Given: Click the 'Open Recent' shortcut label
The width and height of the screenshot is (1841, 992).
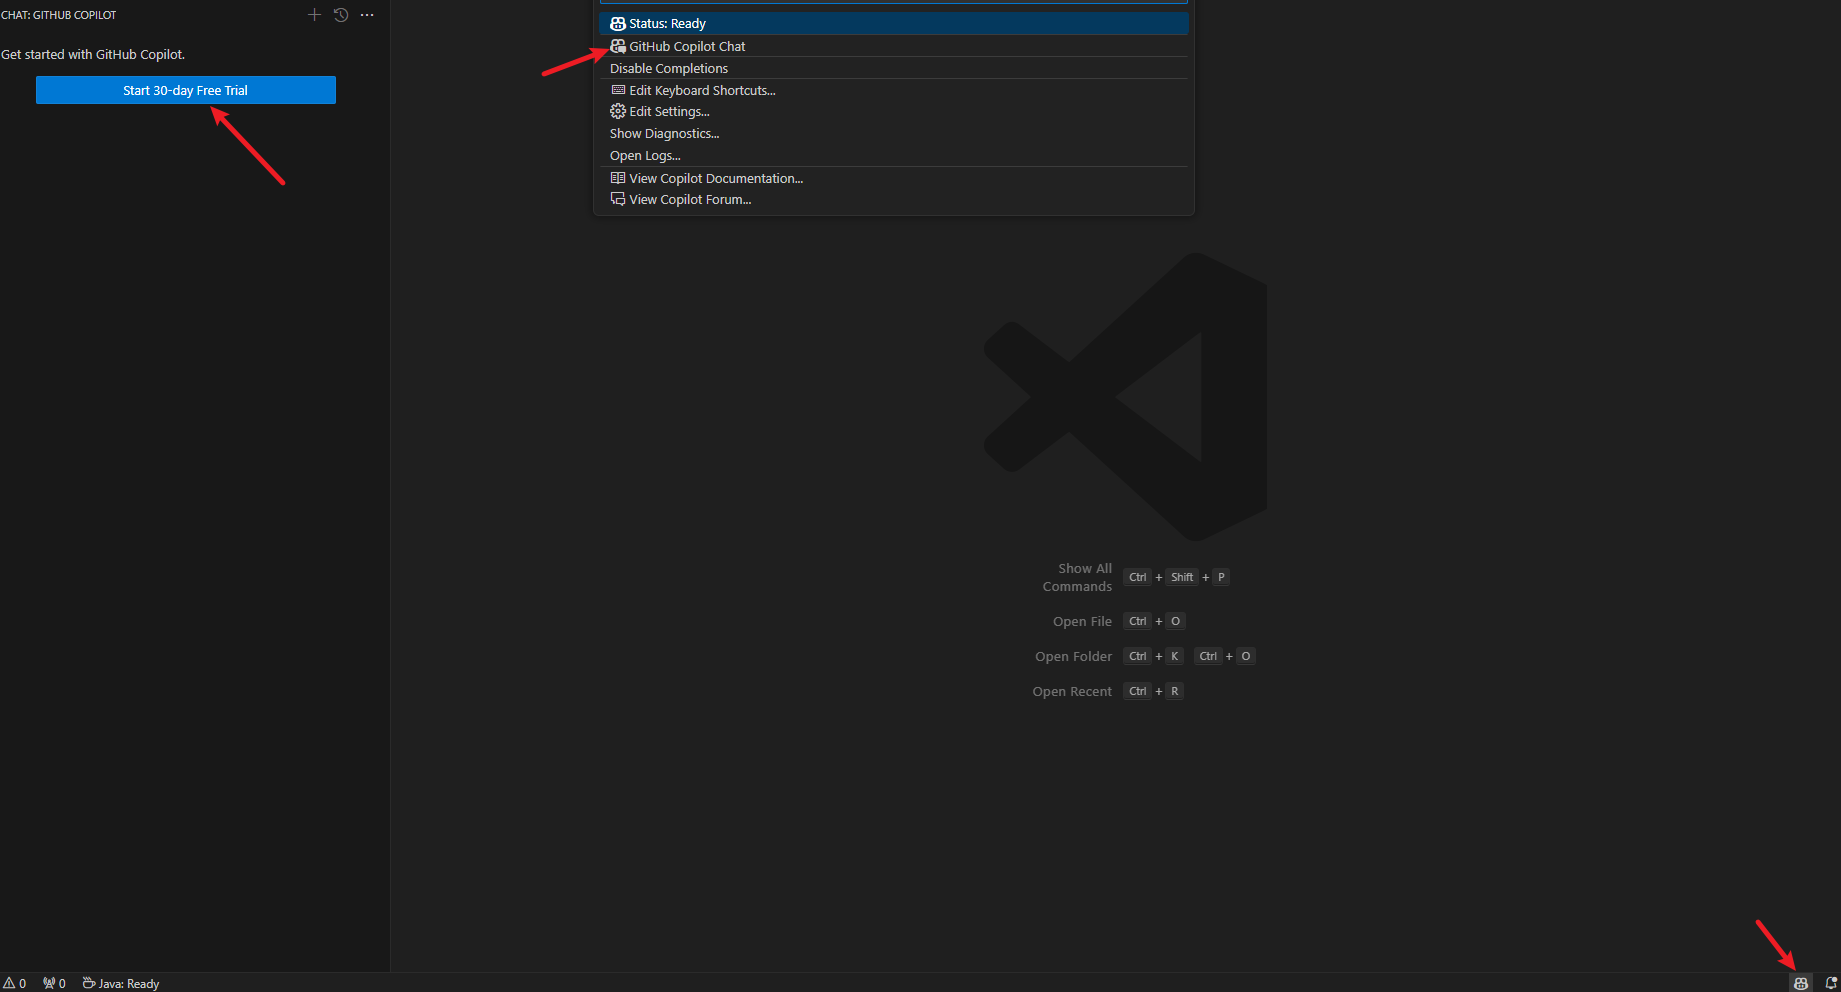Looking at the screenshot, I should pyautogui.click(x=1072, y=691).
